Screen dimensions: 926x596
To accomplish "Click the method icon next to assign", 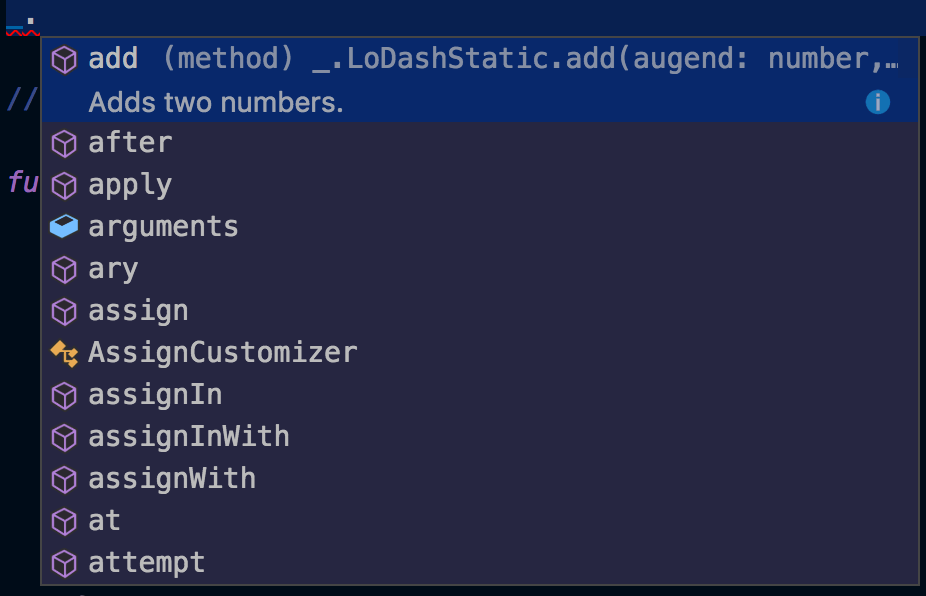I will [64, 311].
